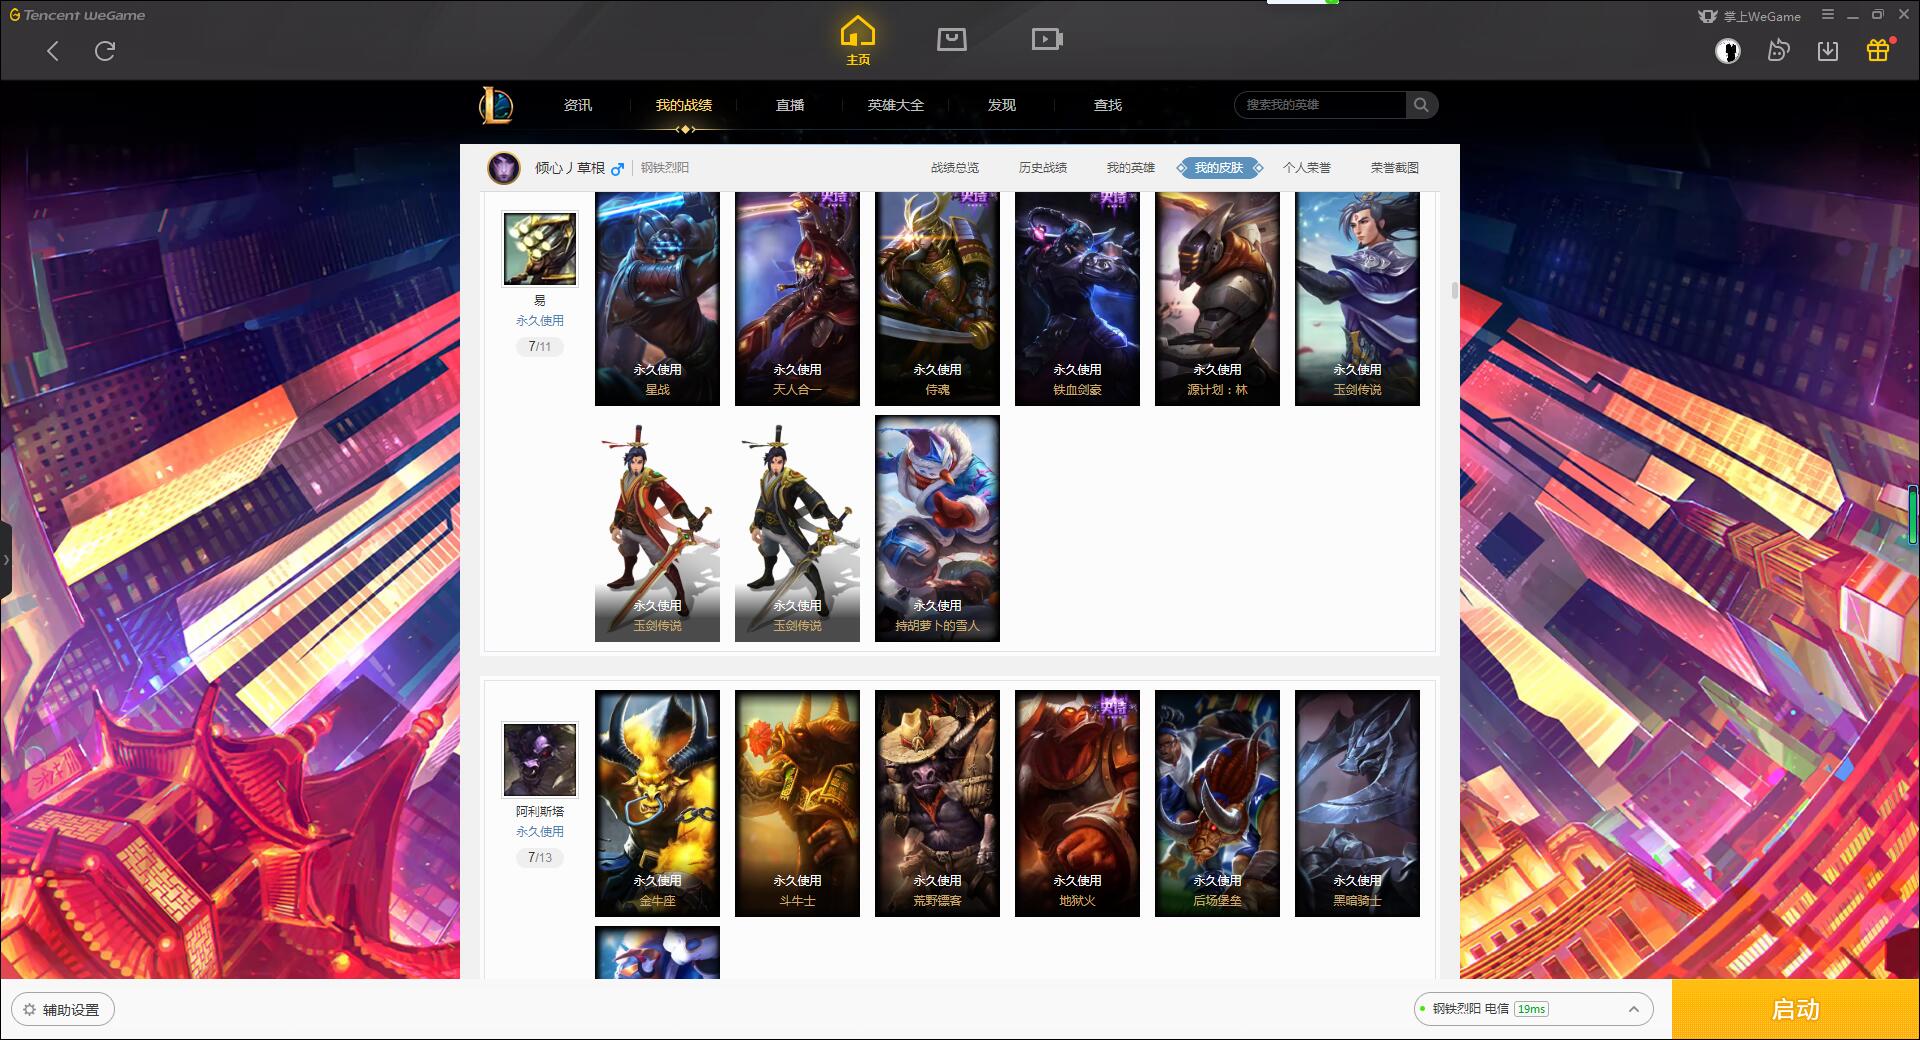Open the black-robed 玉剑传说 skin card
Viewport: 1920px width, 1040px height.
(x=797, y=529)
